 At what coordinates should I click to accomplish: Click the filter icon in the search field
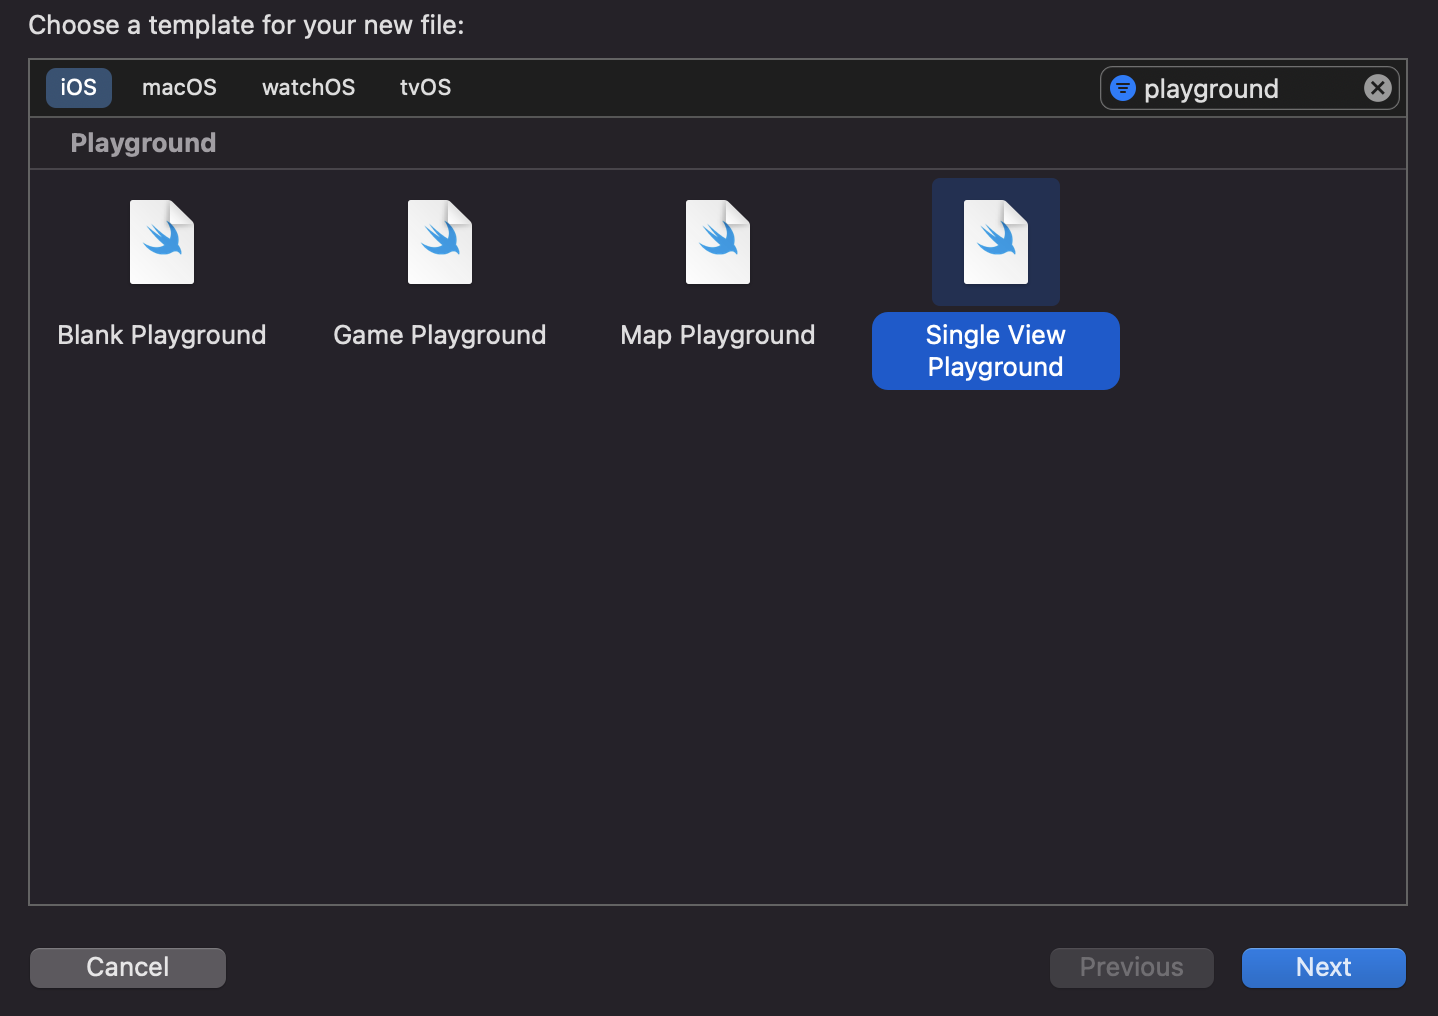(x=1123, y=88)
